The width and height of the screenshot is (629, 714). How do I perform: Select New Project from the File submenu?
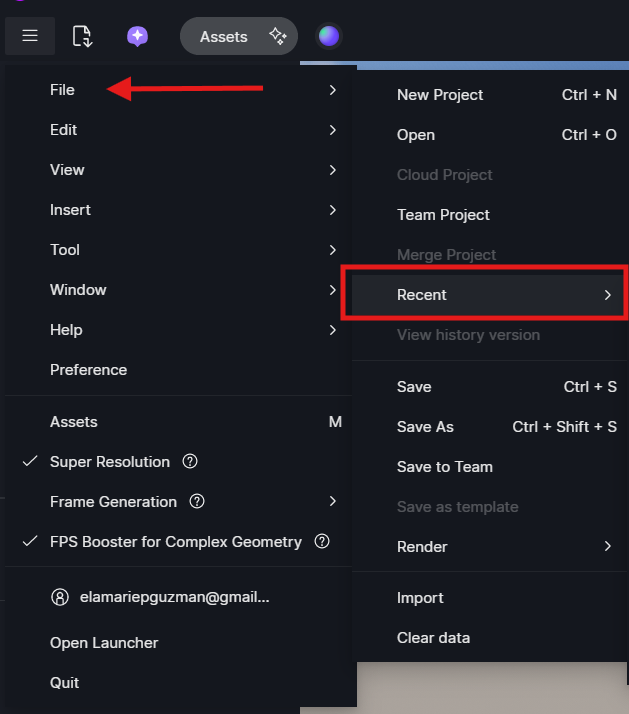click(440, 95)
